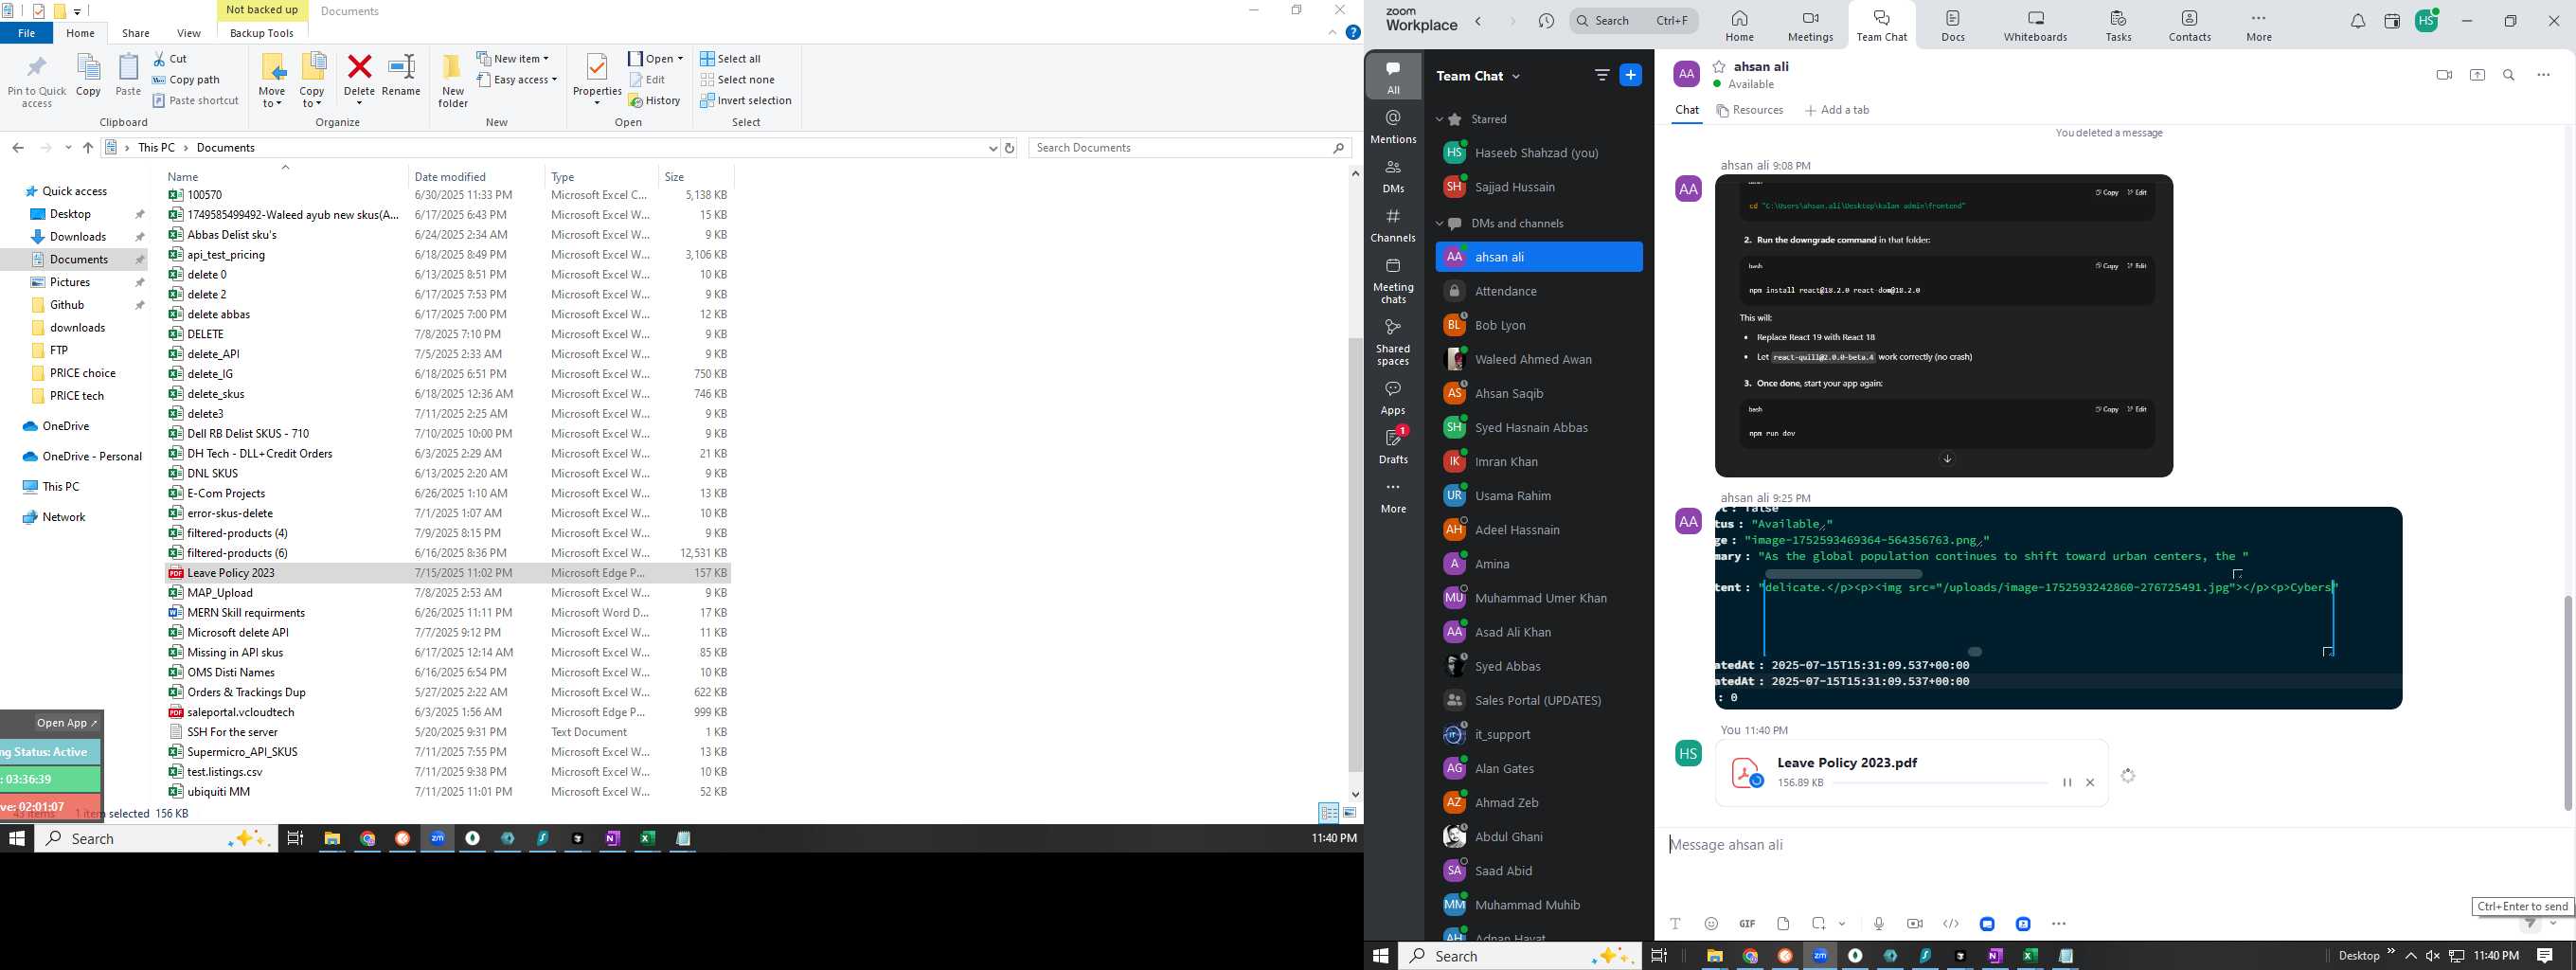Open the Meetings tab in Zoom Workplace
Image resolution: width=2576 pixels, height=970 pixels.
tap(1811, 26)
